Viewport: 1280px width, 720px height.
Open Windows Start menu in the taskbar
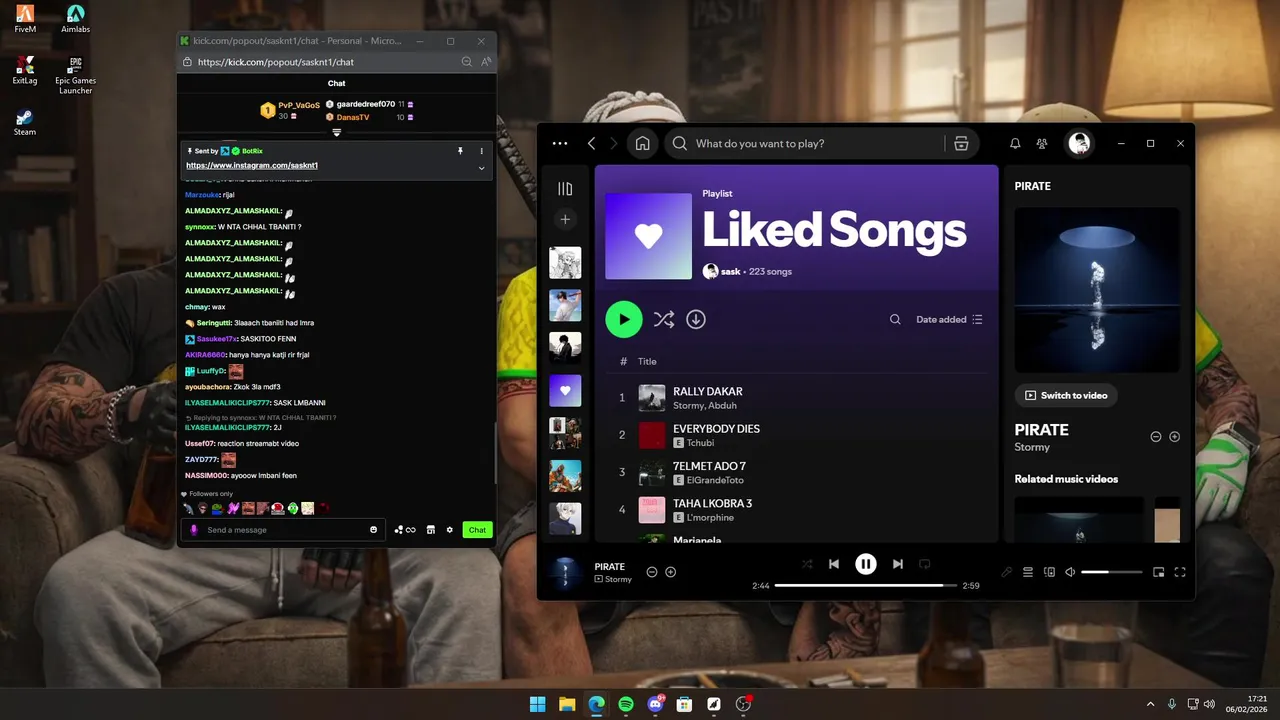537,704
